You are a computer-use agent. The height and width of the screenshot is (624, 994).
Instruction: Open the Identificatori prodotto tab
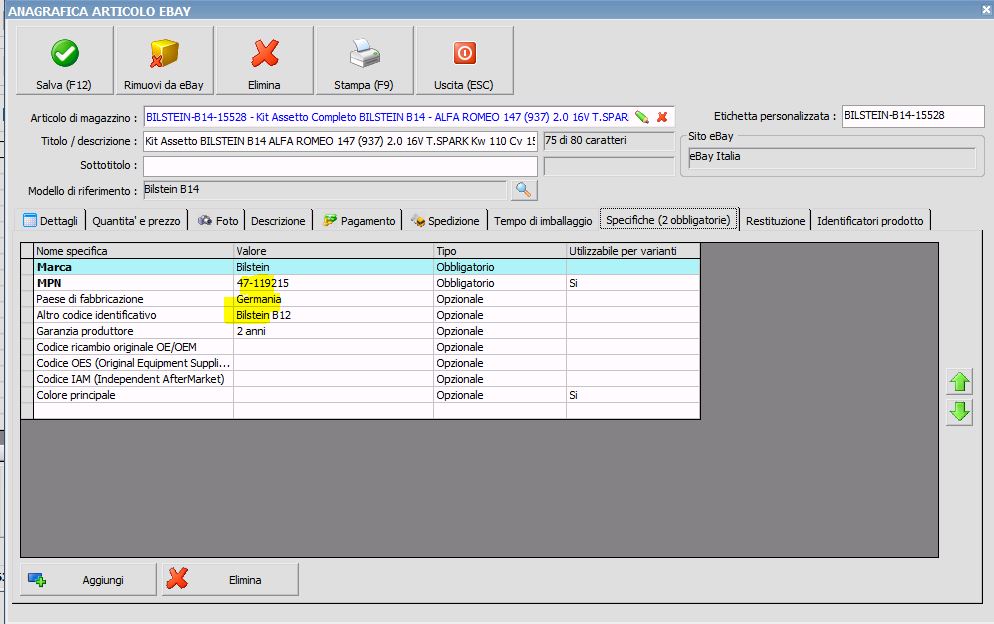[870, 221]
